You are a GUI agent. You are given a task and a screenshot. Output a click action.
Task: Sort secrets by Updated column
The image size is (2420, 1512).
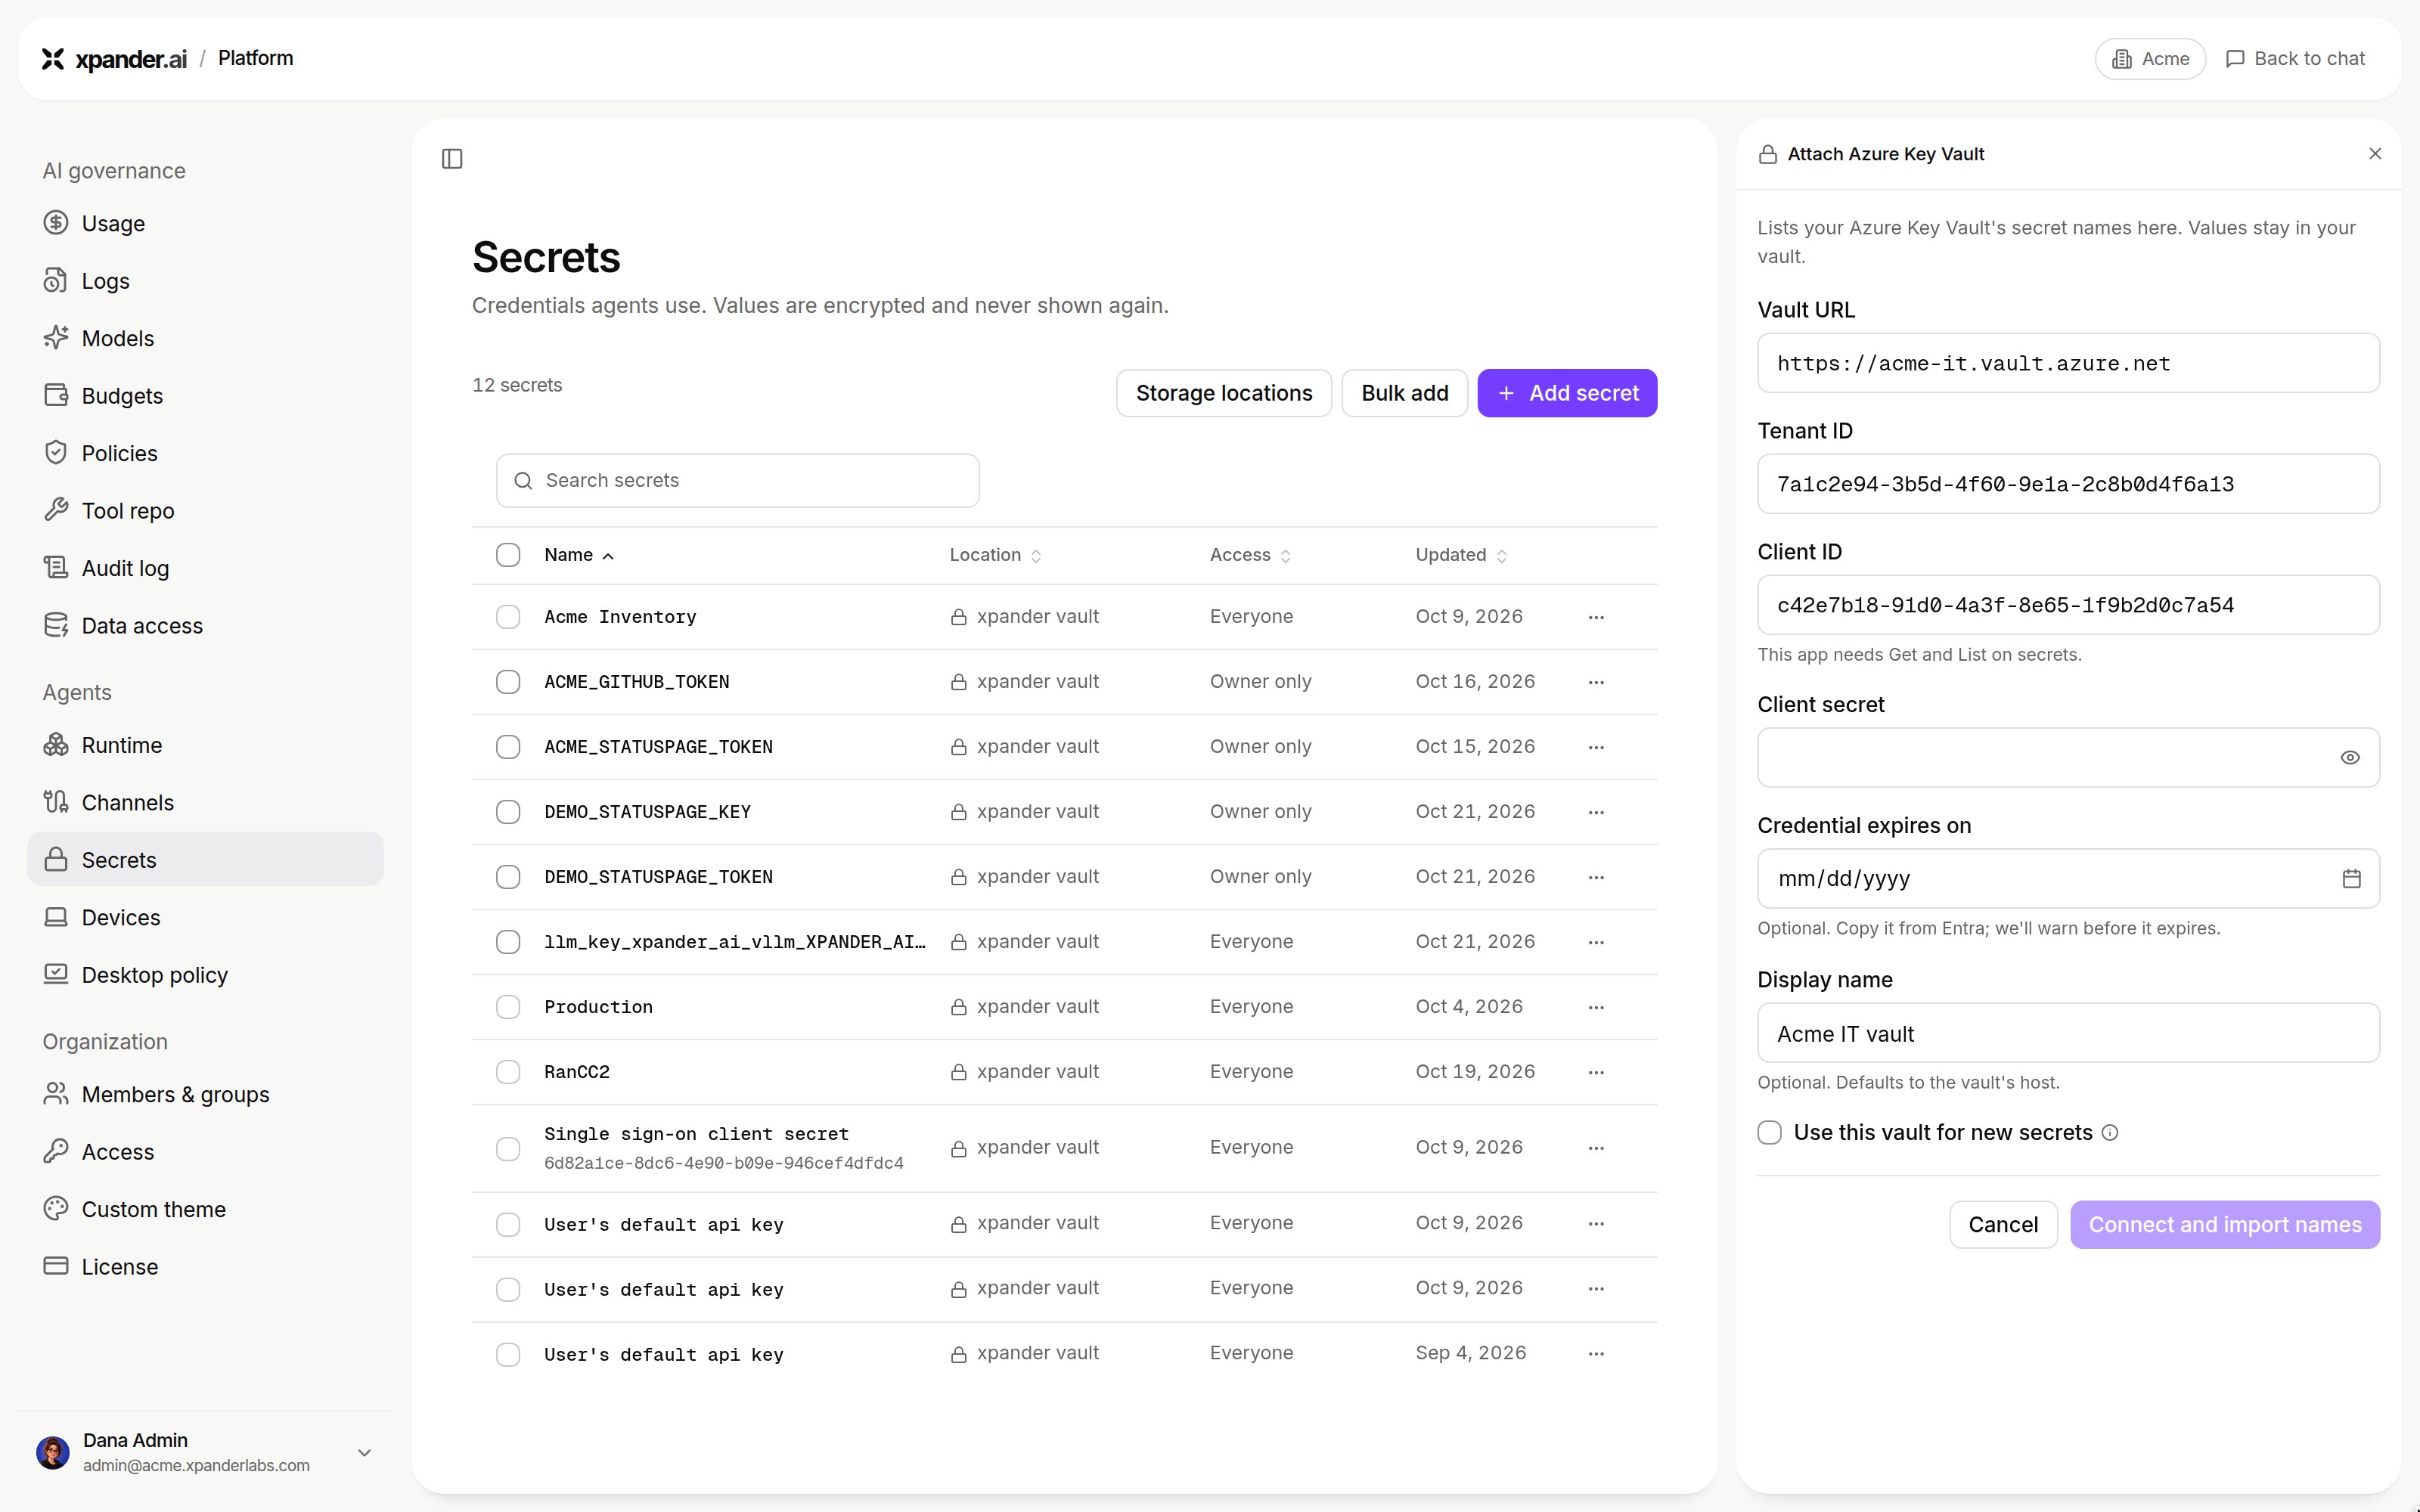tap(1461, 555)
